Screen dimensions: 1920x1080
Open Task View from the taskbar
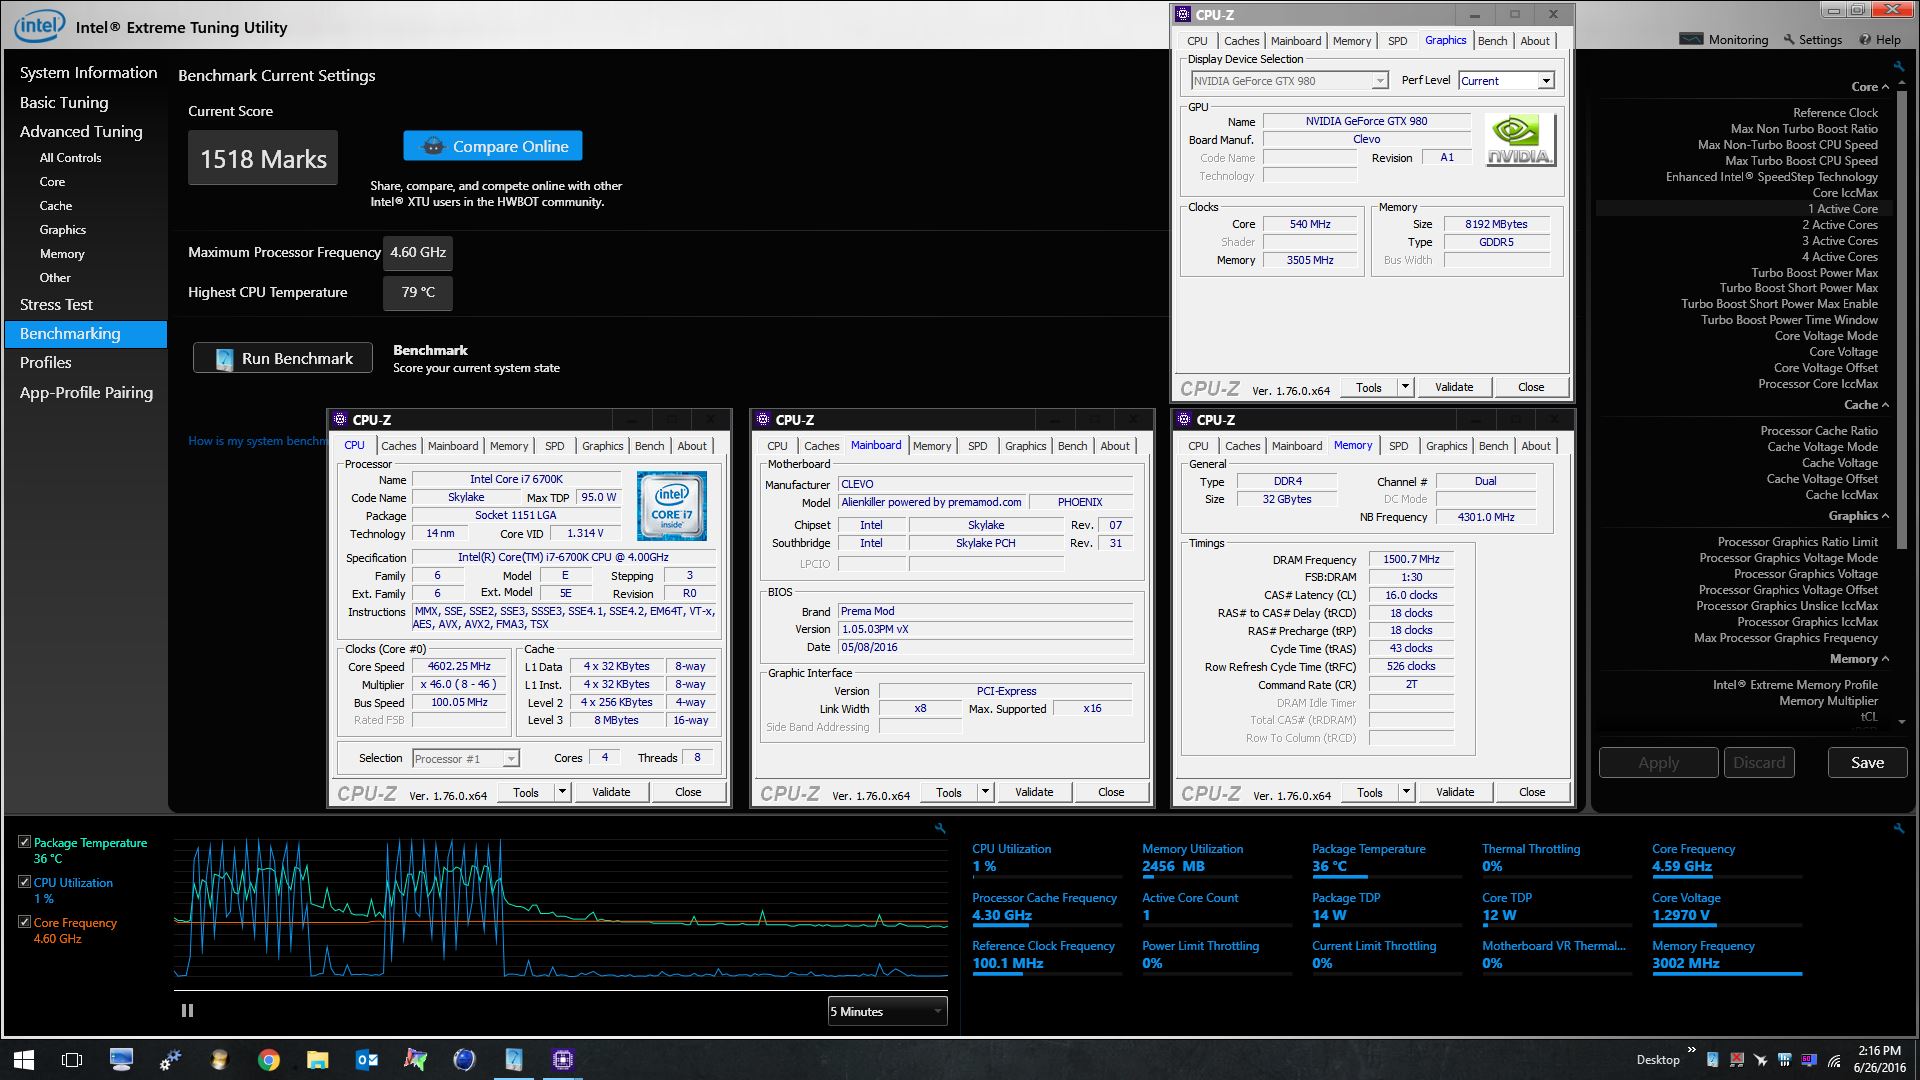(x=72, y=1059)
